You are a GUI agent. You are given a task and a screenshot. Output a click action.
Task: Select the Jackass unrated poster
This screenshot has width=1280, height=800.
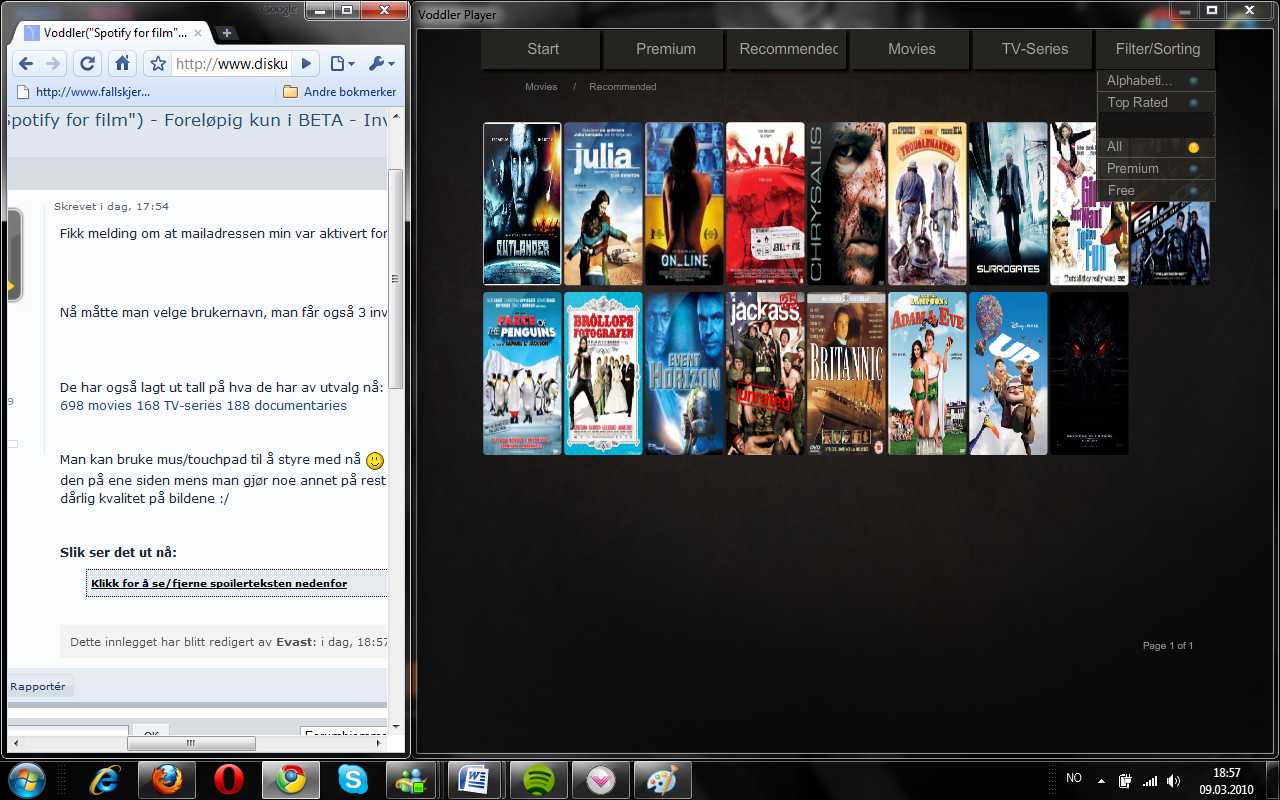pos(765,374)
